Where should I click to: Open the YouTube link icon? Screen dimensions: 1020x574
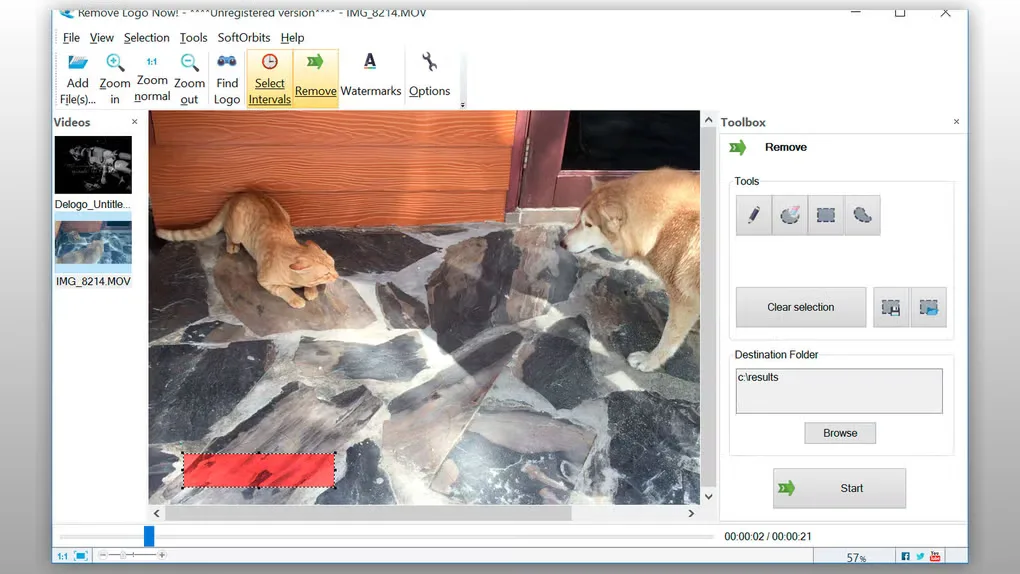coord(935,556)
